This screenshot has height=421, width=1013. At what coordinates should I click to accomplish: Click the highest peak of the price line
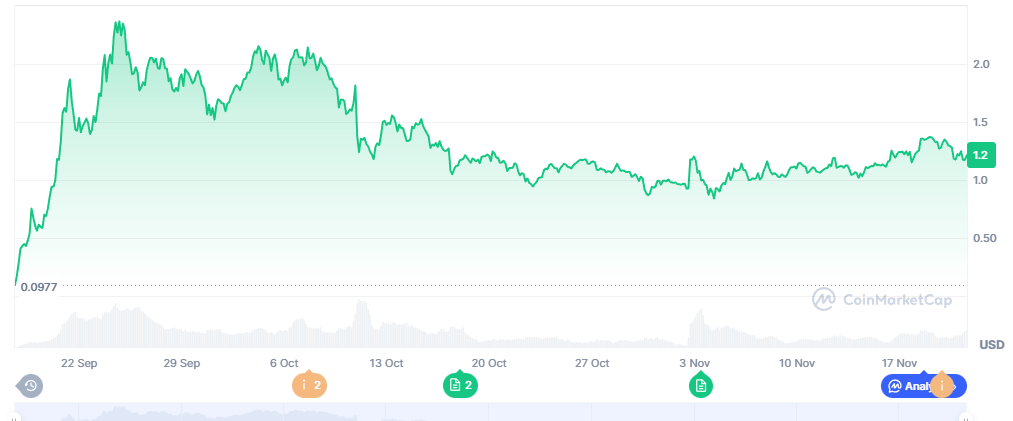tap(119, 22)
